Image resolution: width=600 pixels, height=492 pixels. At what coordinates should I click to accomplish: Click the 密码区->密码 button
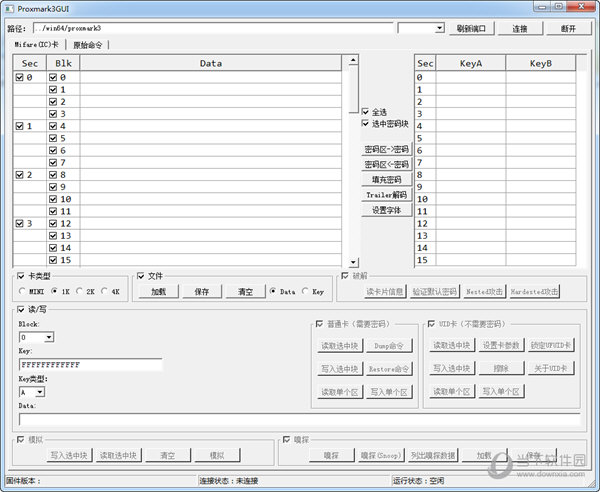(386, 149)
